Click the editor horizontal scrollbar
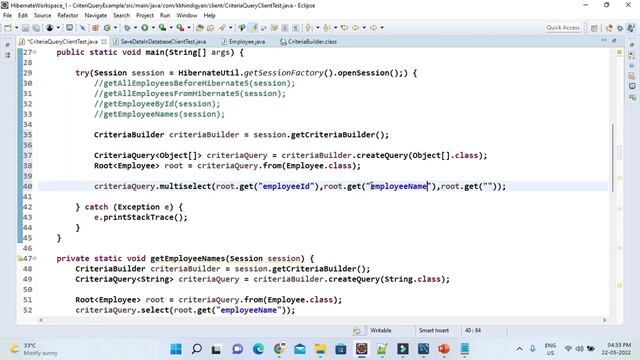 (322, 320)
